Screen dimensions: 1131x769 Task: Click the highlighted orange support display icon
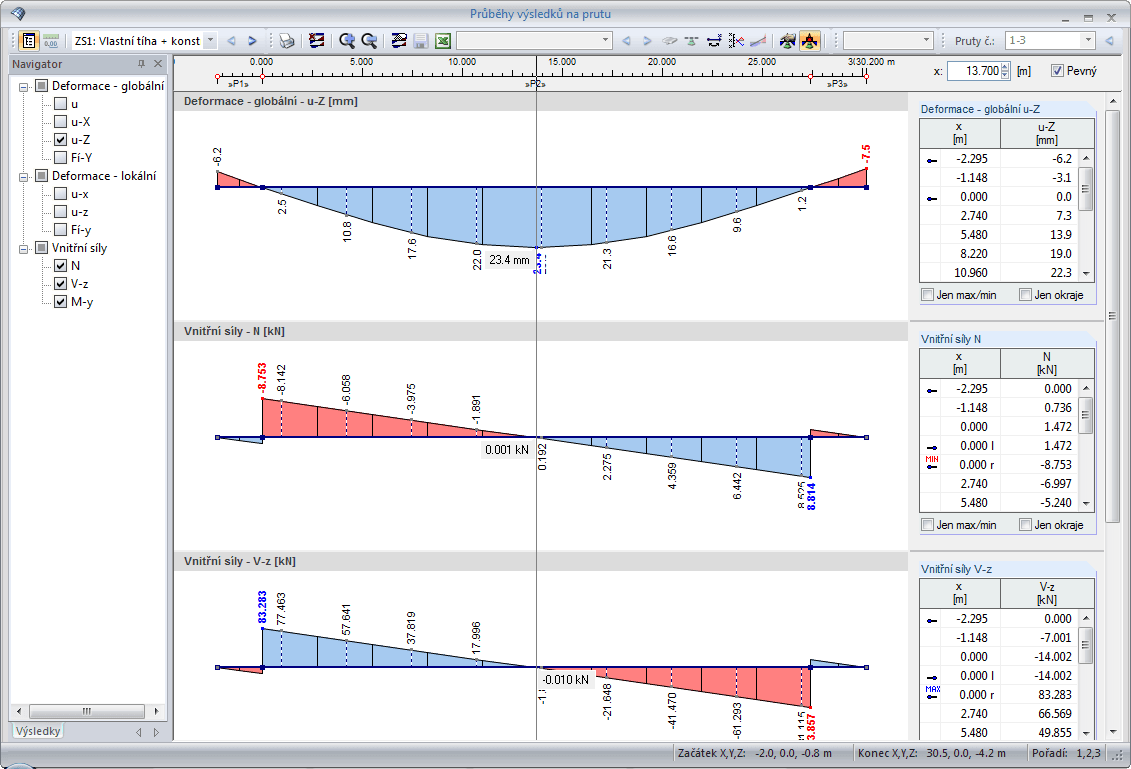click(x=810, y=41)
